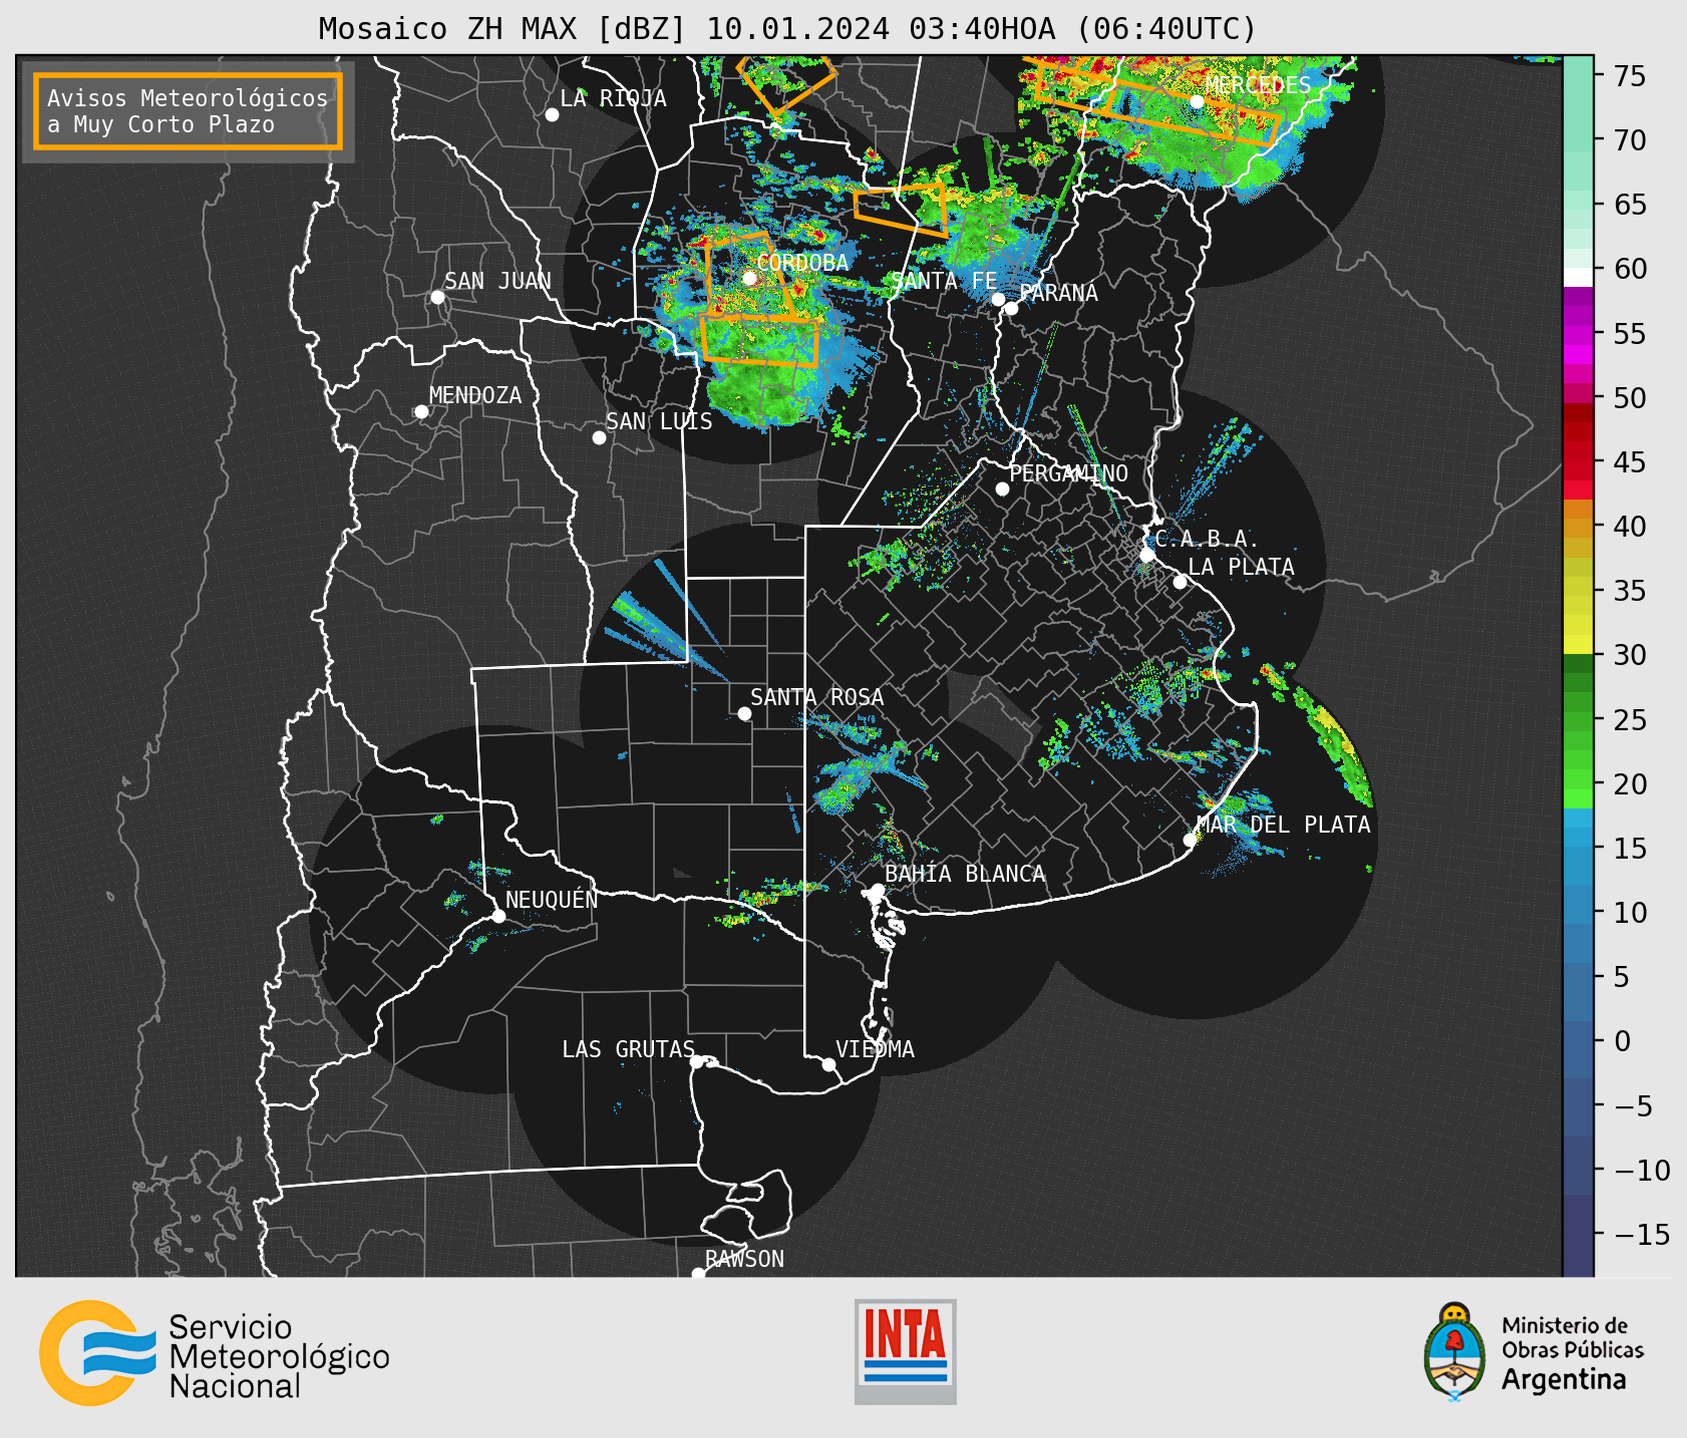1687x1438 pixels.
Task: Click the CORDOBA city label
Action: [x=802, y=263]
